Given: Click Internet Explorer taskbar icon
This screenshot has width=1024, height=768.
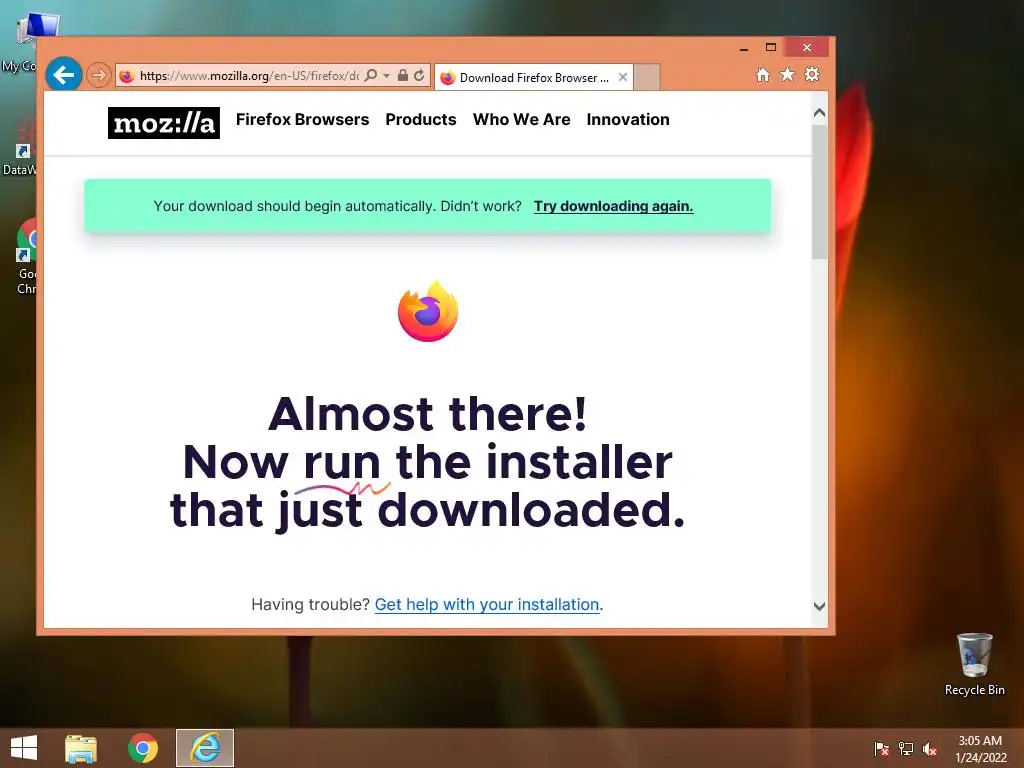Looking at the screenshot, I should click(x=205, y=748).
